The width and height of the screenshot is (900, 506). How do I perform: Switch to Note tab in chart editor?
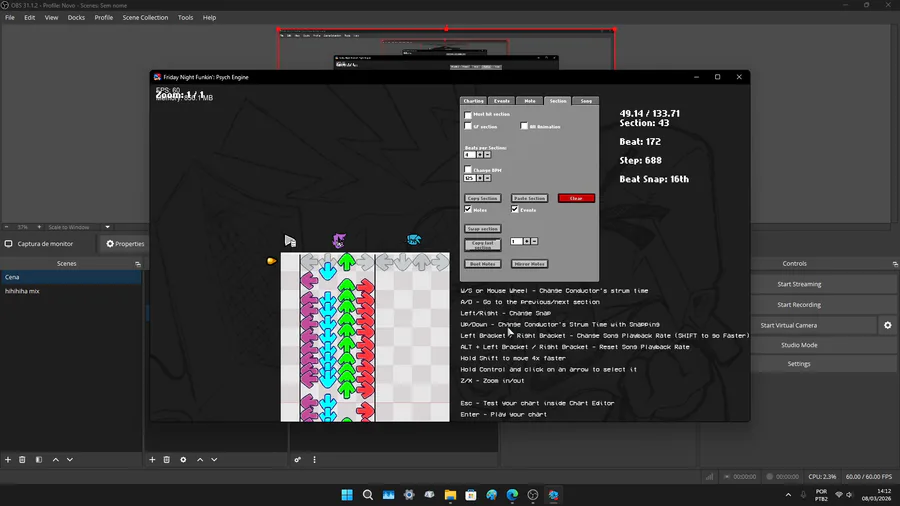(x=530, y=101)
